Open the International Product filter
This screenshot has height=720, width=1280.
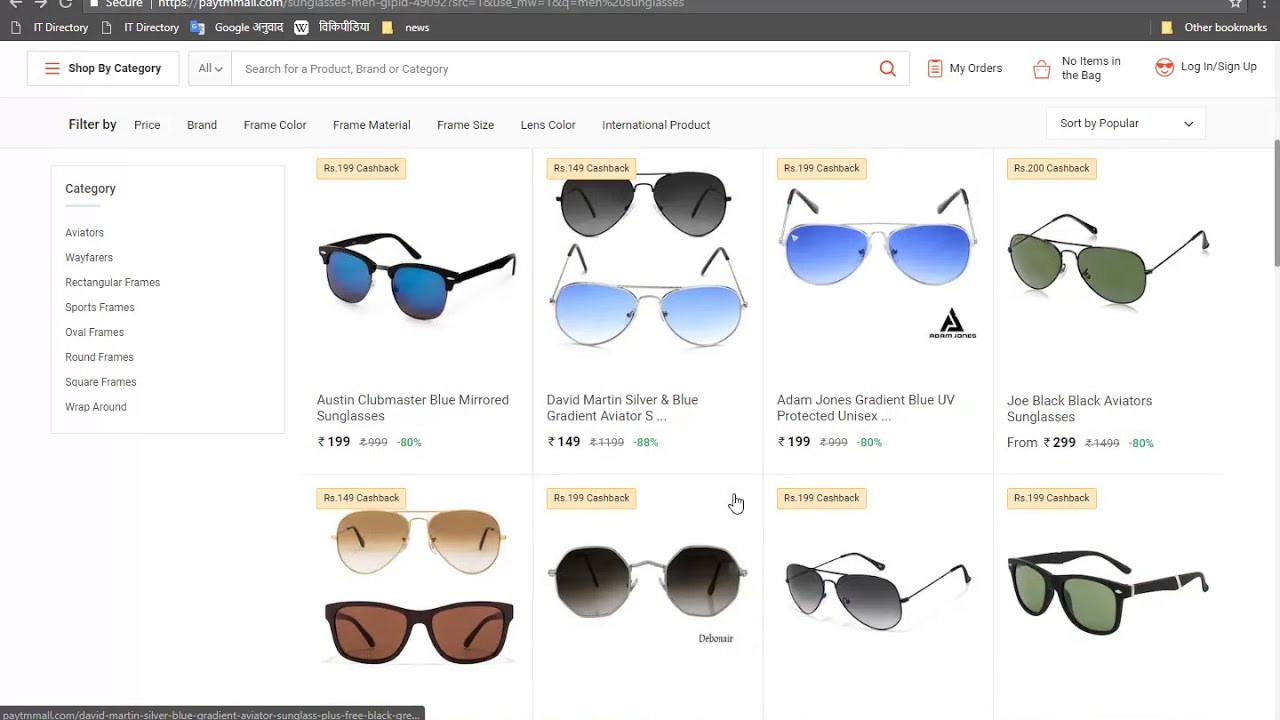pyautogui.click(x=656, y=125)
